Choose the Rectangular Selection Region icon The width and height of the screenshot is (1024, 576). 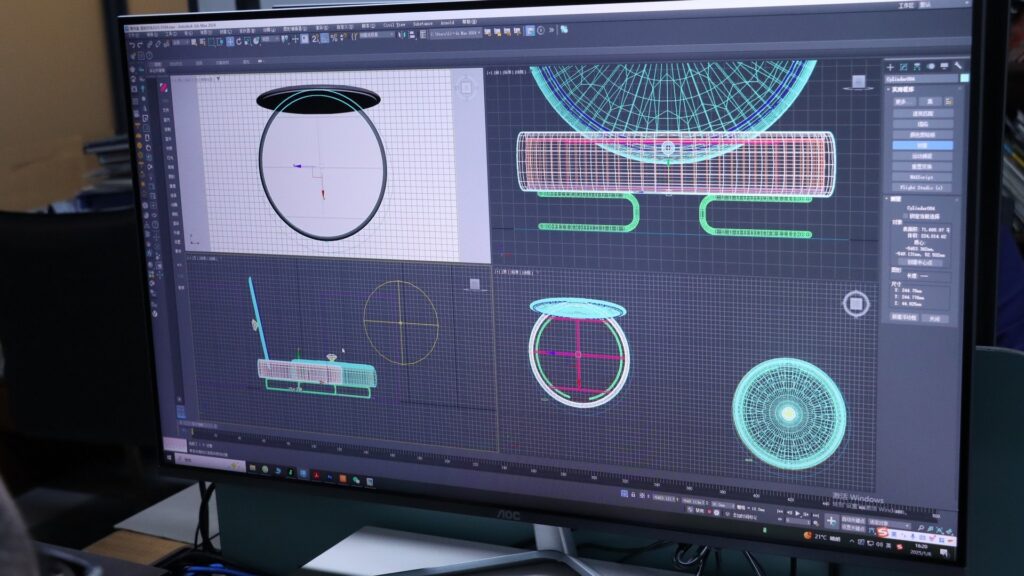210,41
